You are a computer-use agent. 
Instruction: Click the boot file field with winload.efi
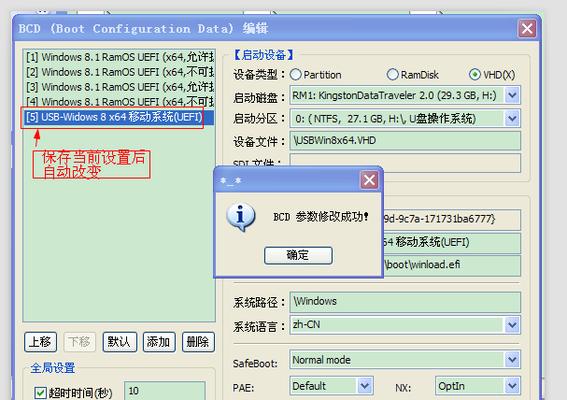452,265
